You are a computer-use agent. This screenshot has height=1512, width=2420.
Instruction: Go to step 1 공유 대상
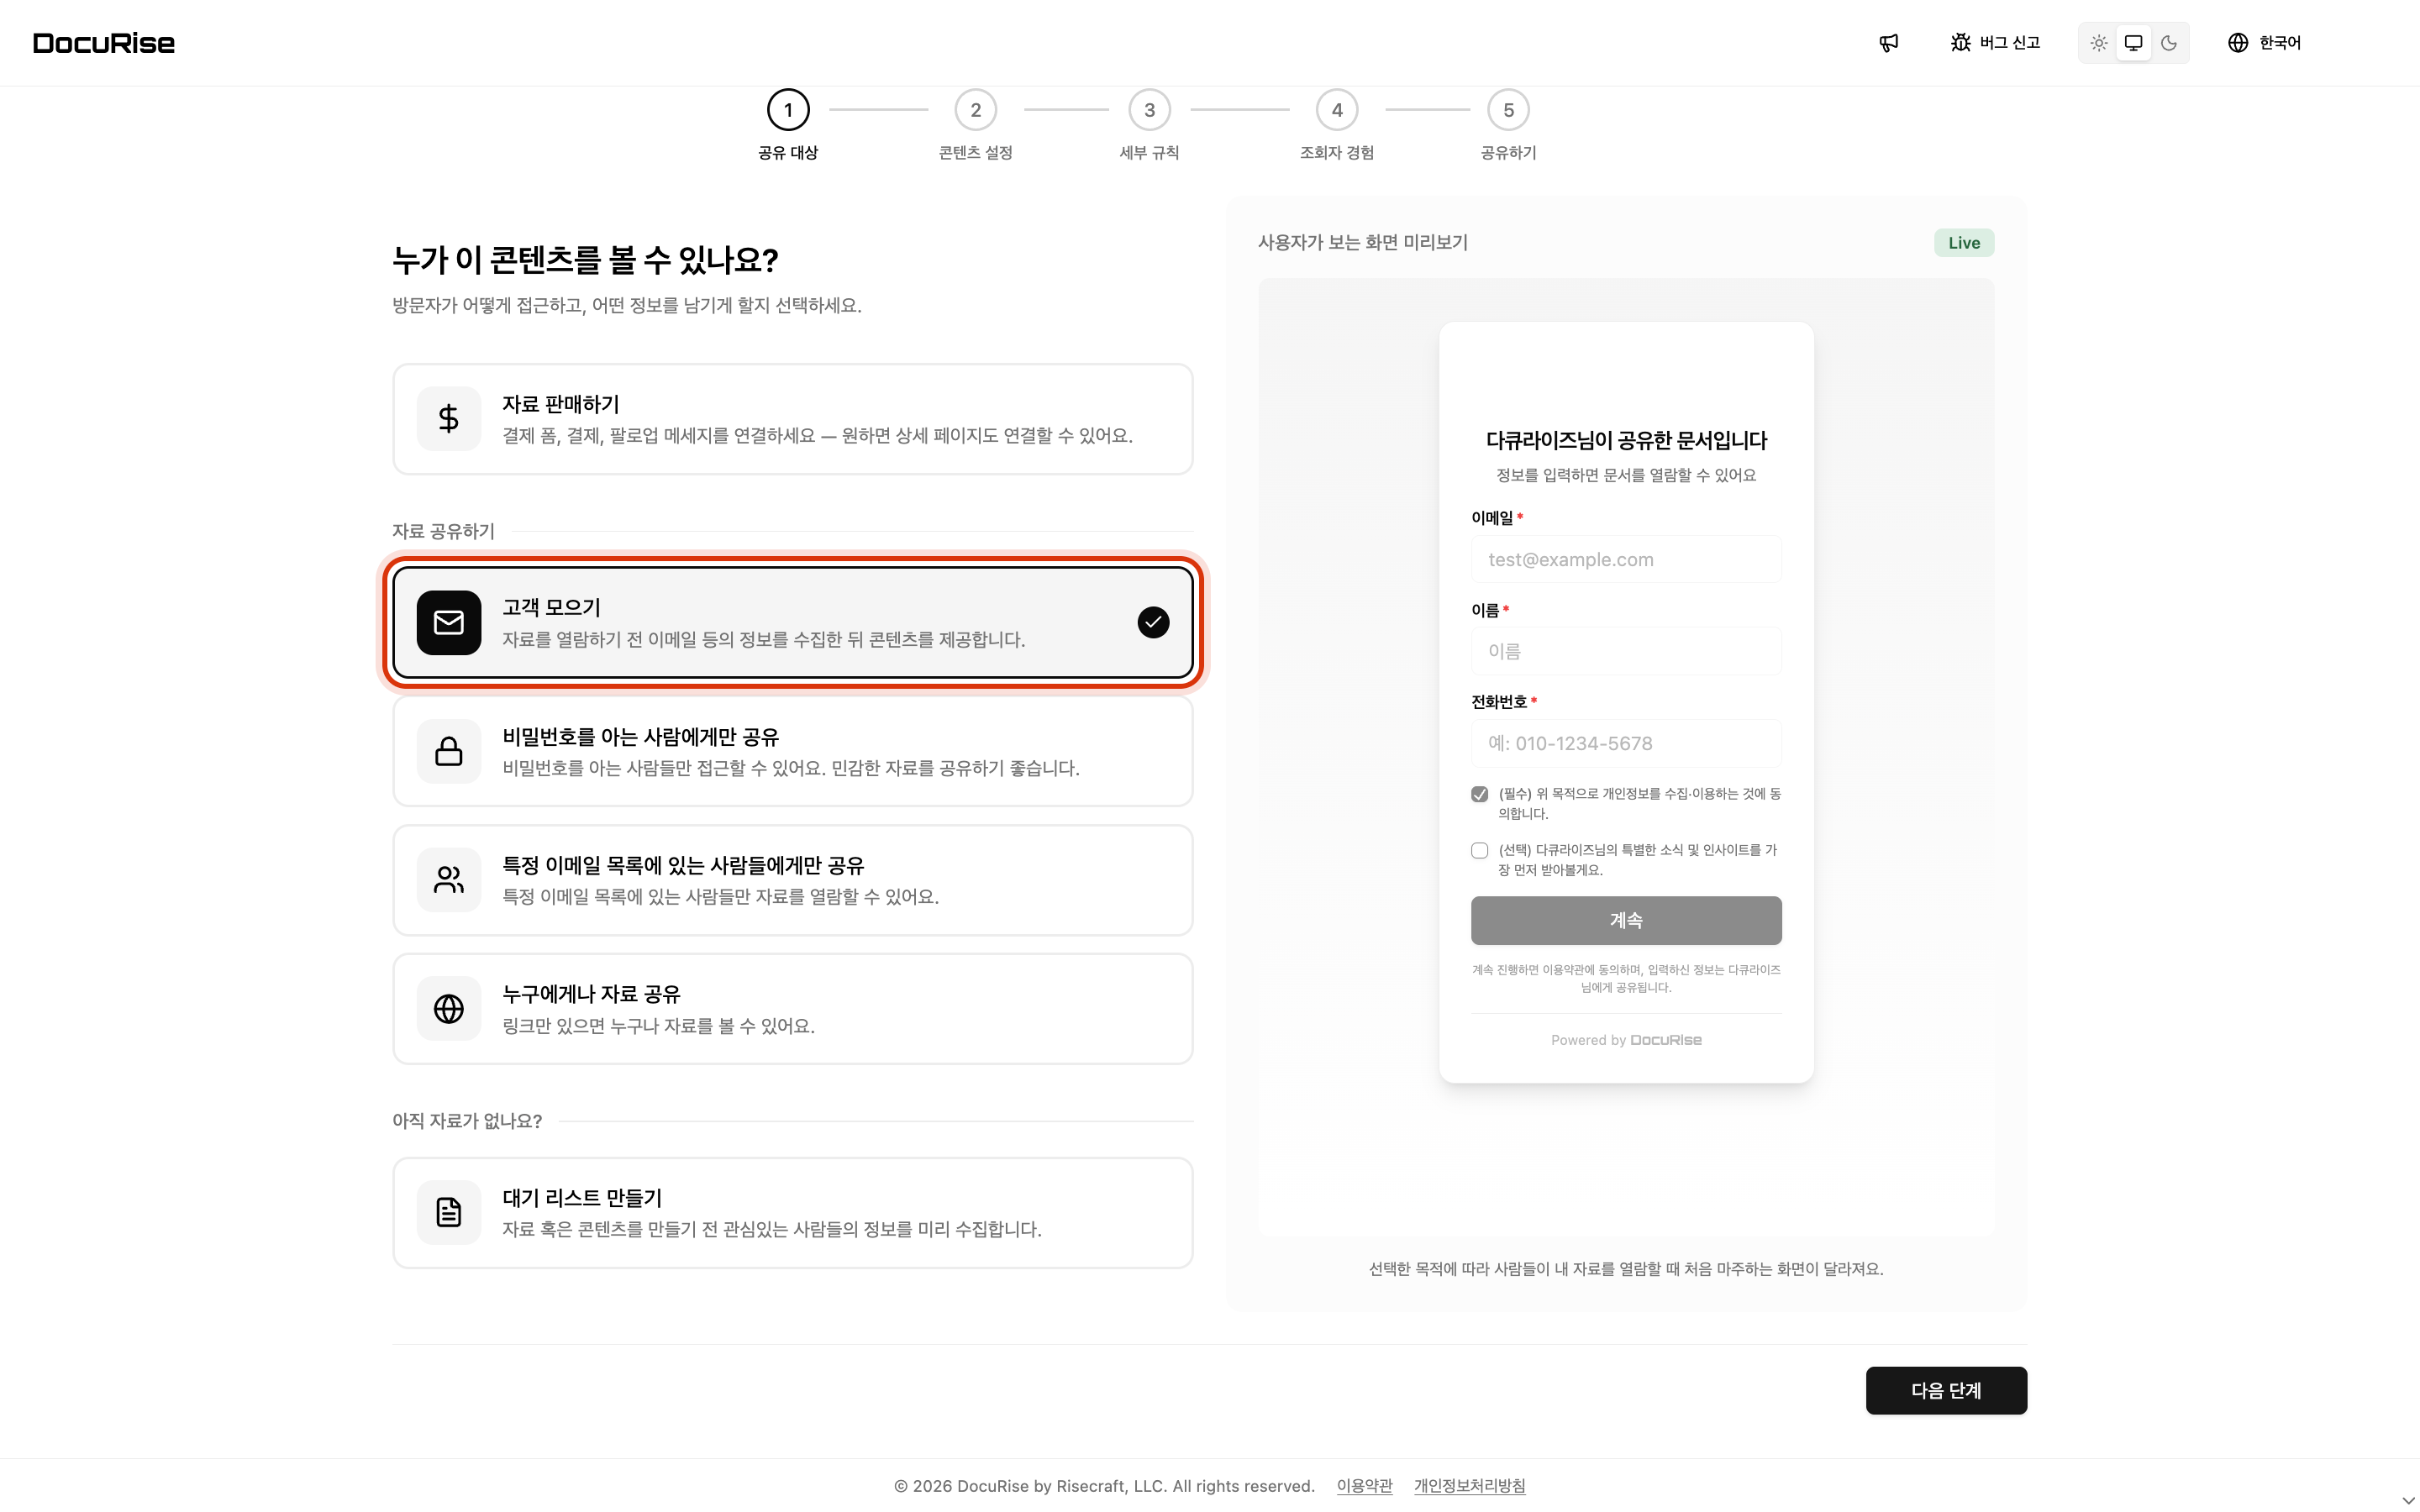coord(788,126)
